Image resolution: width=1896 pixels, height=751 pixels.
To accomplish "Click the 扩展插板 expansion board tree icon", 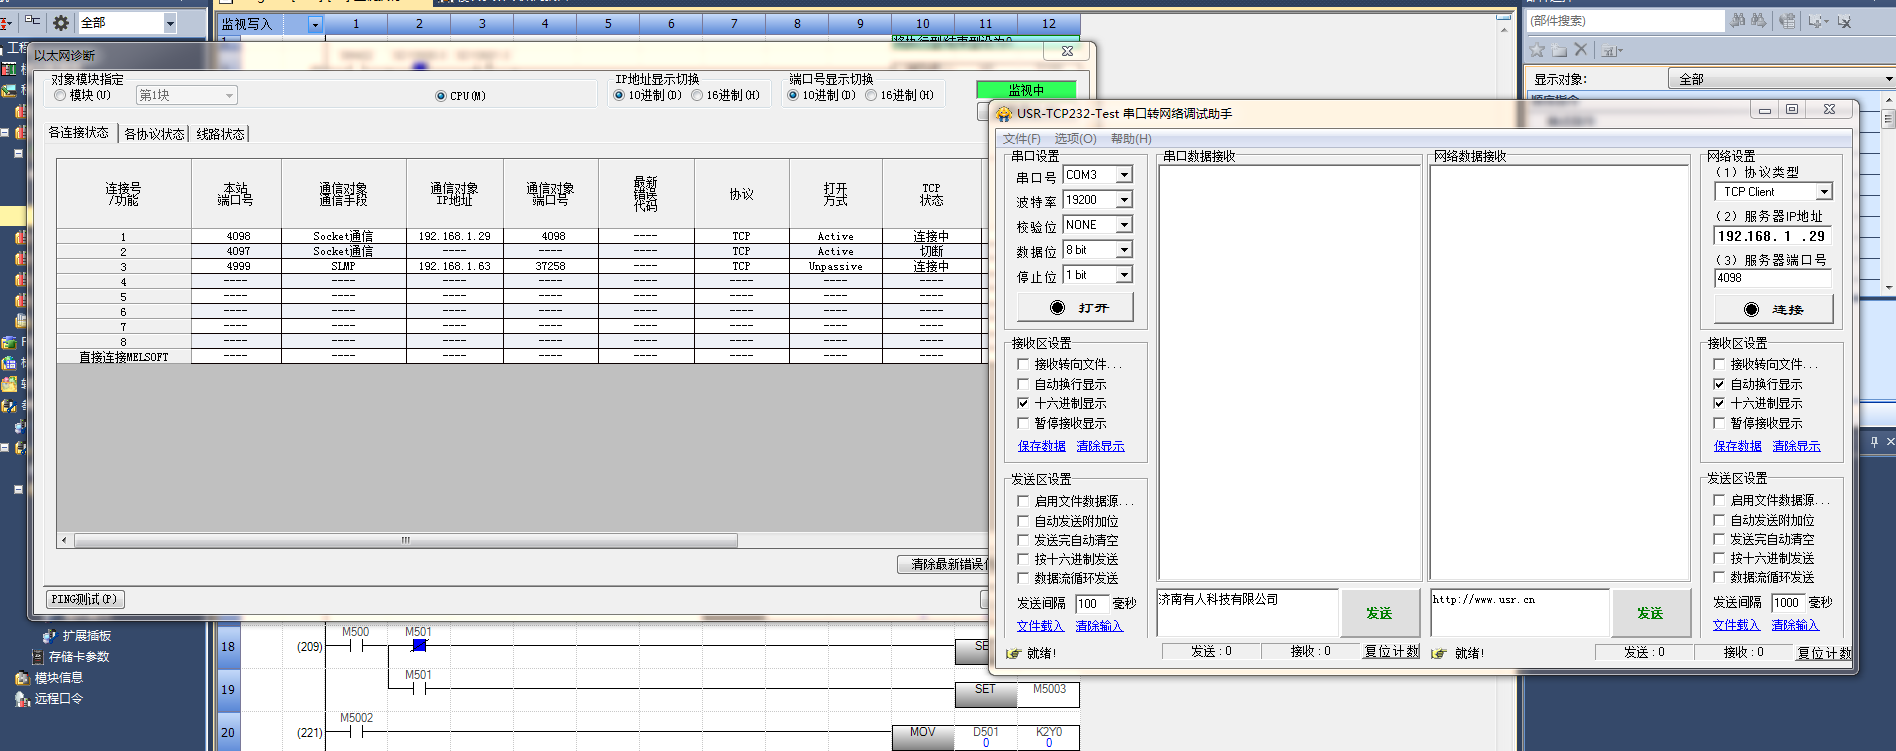I will pyautogui.click(x=49, y=636).
